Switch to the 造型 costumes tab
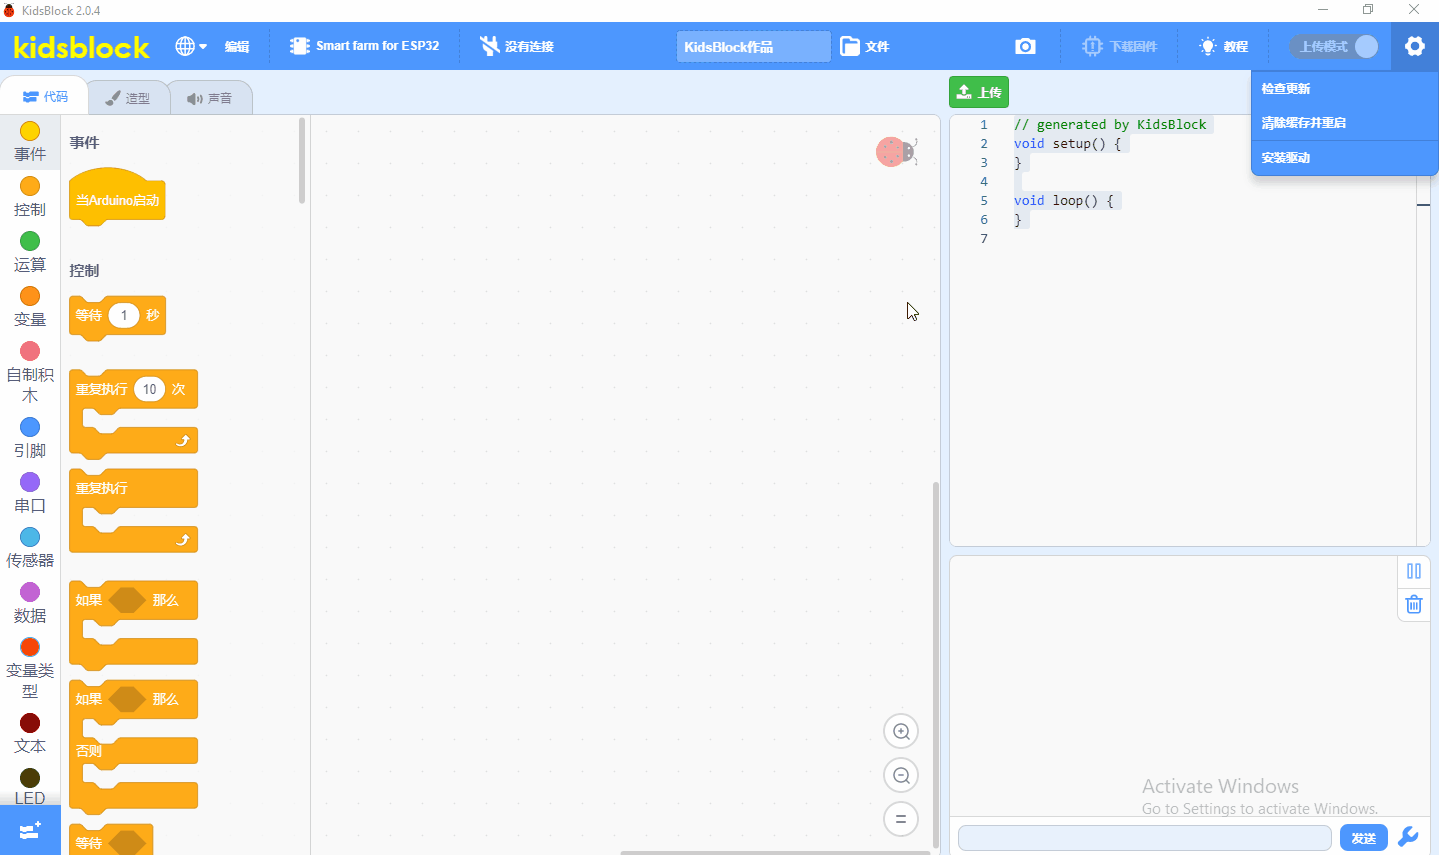The height and width of the screenshot is (855, 1439). click(x=128, y=98)
